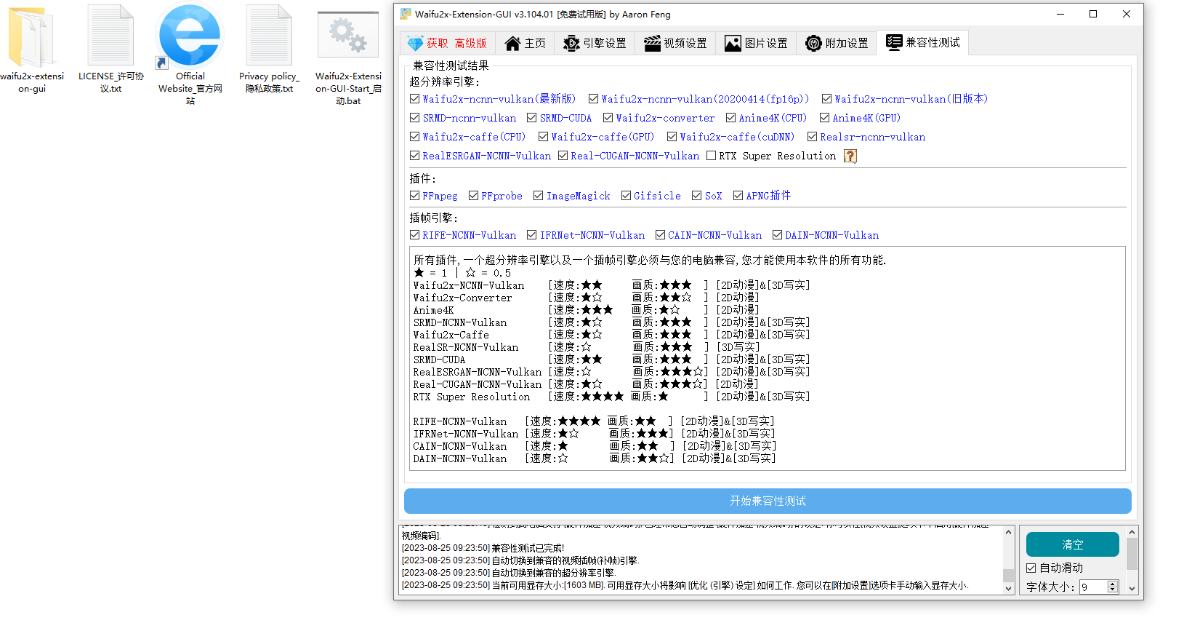Uncheck the ImageMagick plugin checkbox
The height and width of the screenshot is (631, 1200).
[x=538, y=196]
